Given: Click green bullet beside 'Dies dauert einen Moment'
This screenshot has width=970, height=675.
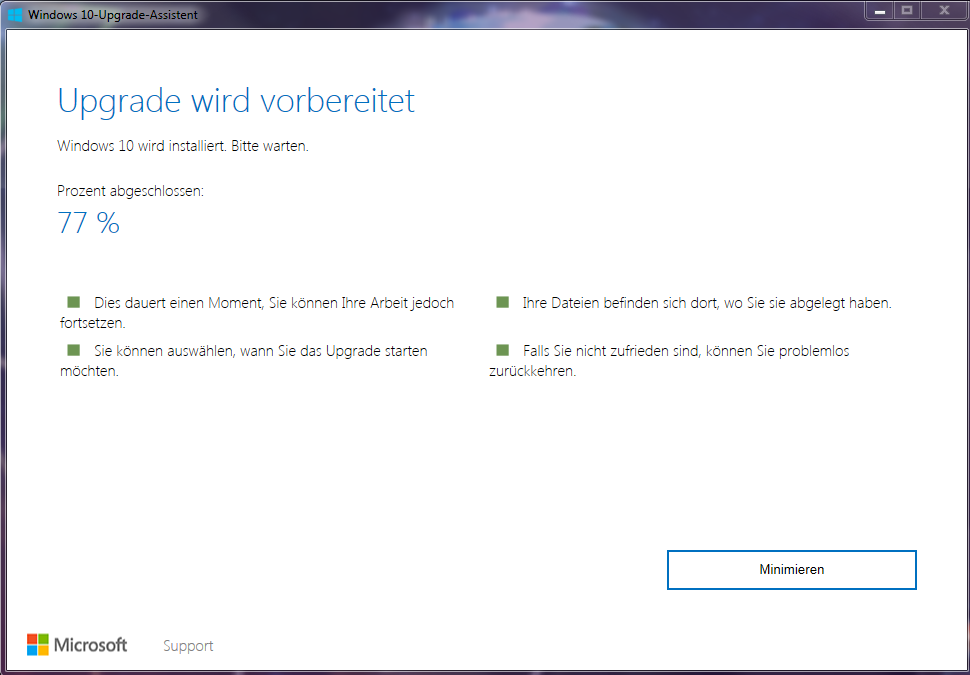Looking at the screenshot, I should pos(74,302).
